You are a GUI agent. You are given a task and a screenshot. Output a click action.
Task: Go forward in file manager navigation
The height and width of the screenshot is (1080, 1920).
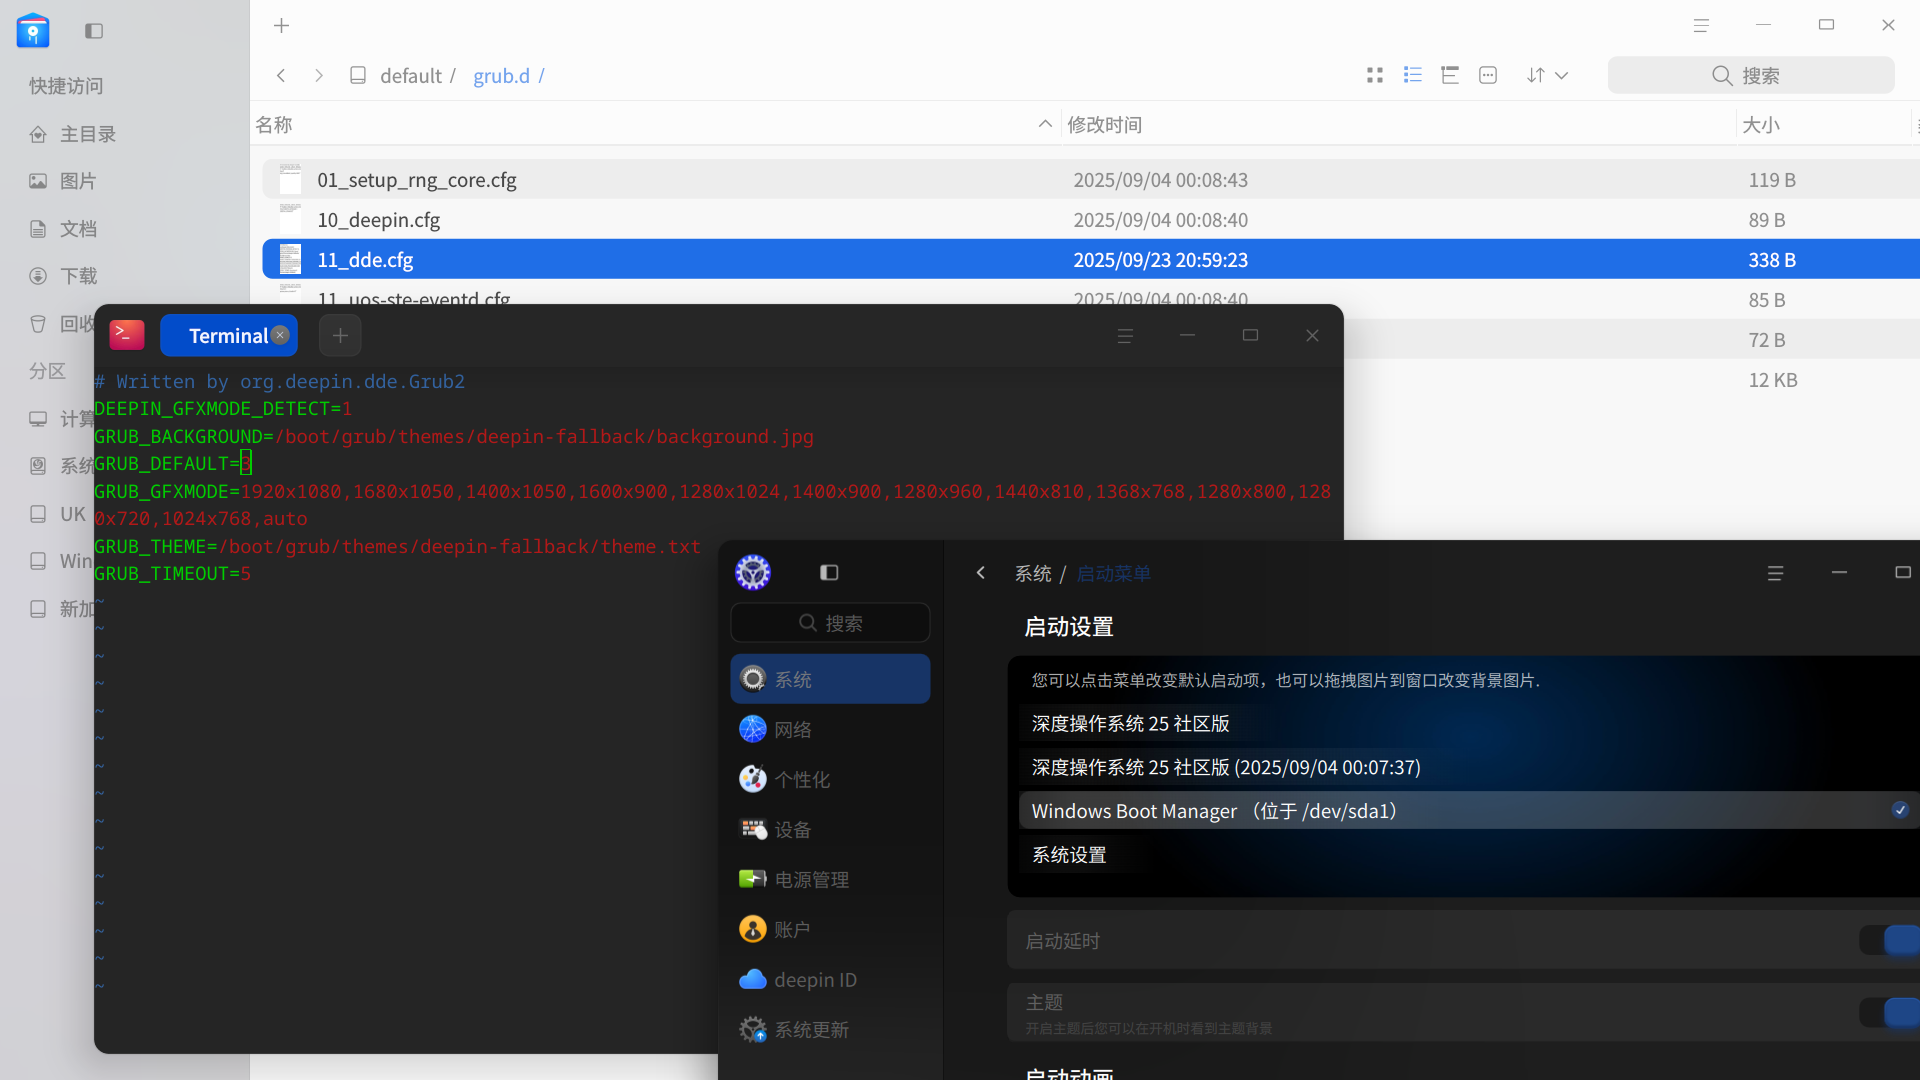(319, 76)
